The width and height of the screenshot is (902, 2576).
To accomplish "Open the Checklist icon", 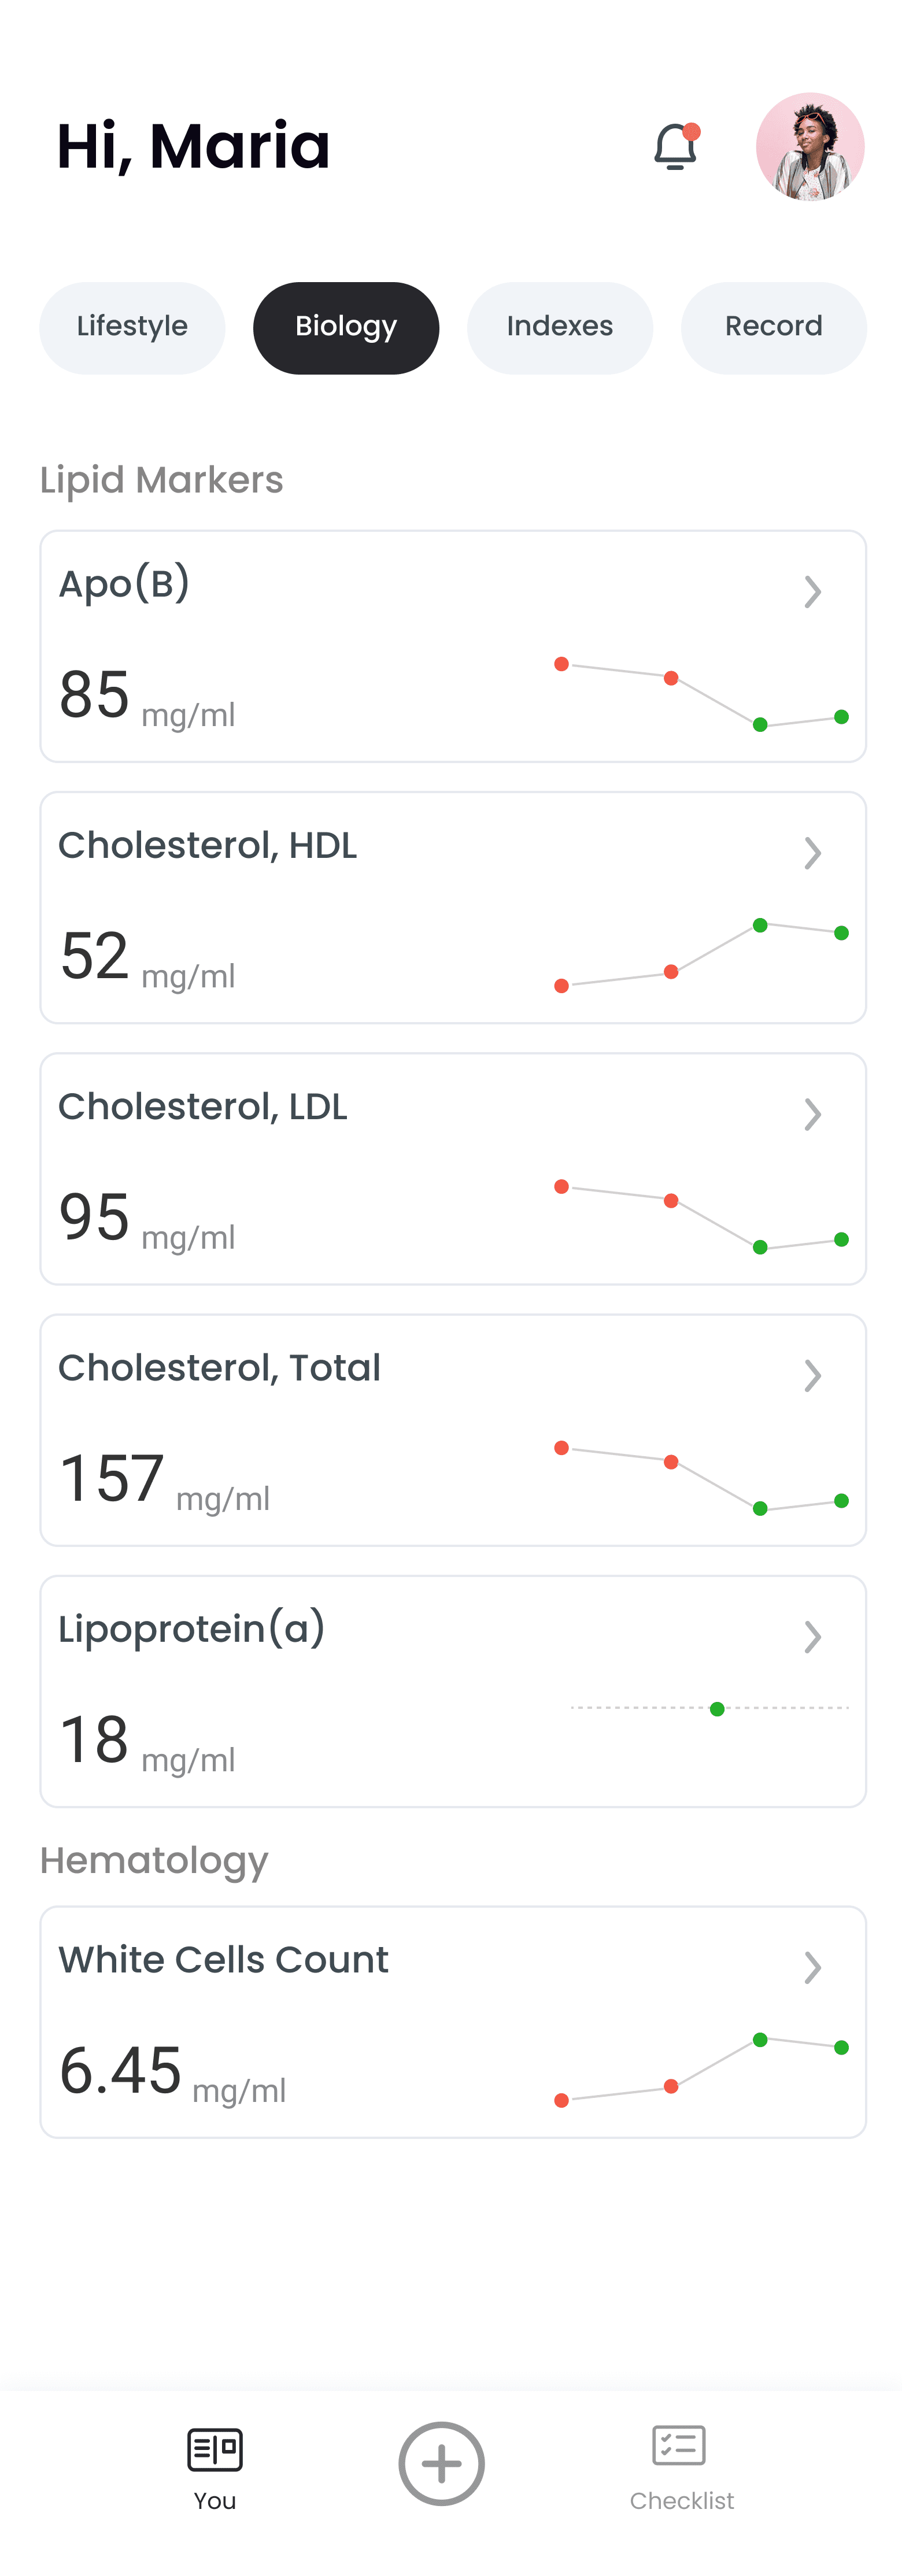I will pos(680,2445).
